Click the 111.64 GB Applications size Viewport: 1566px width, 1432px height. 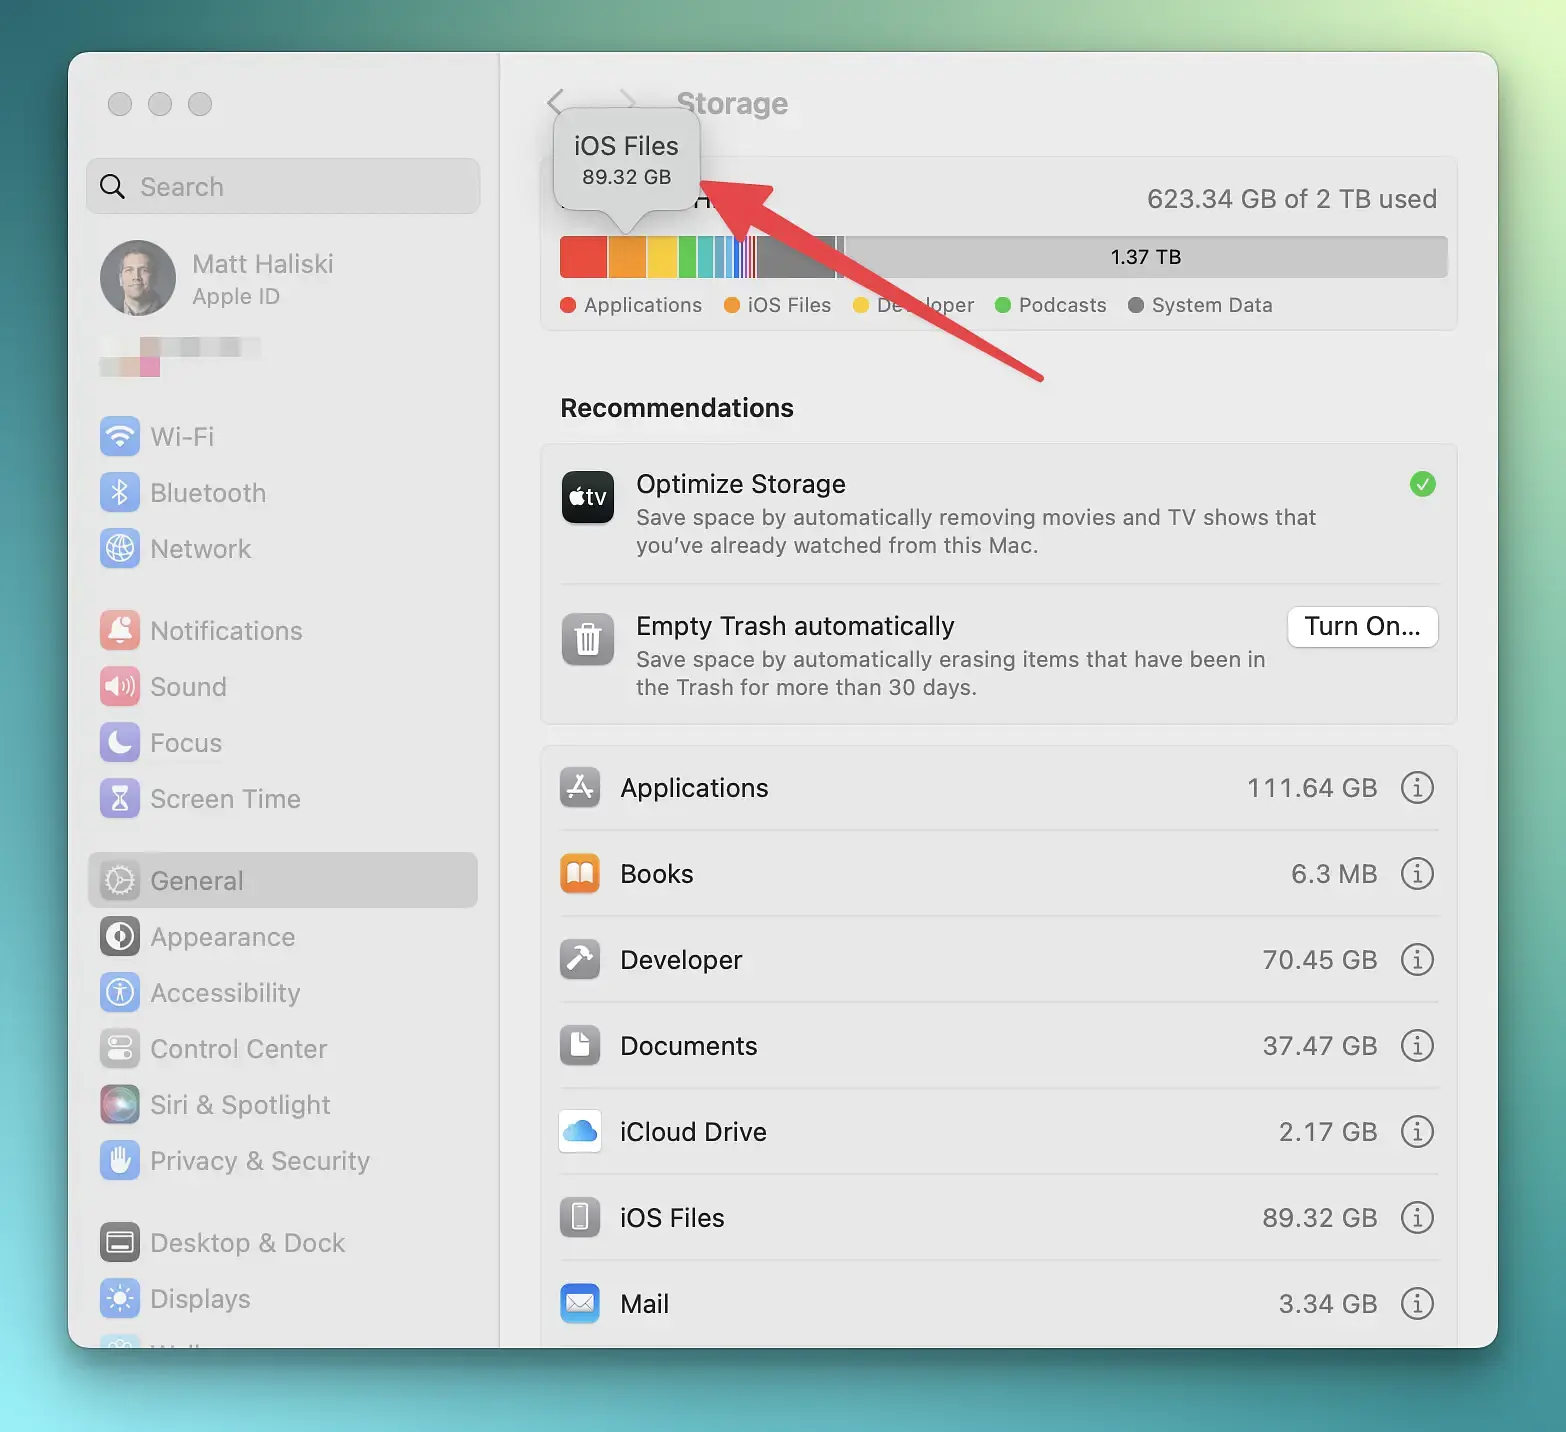(x=1312, y=788)
